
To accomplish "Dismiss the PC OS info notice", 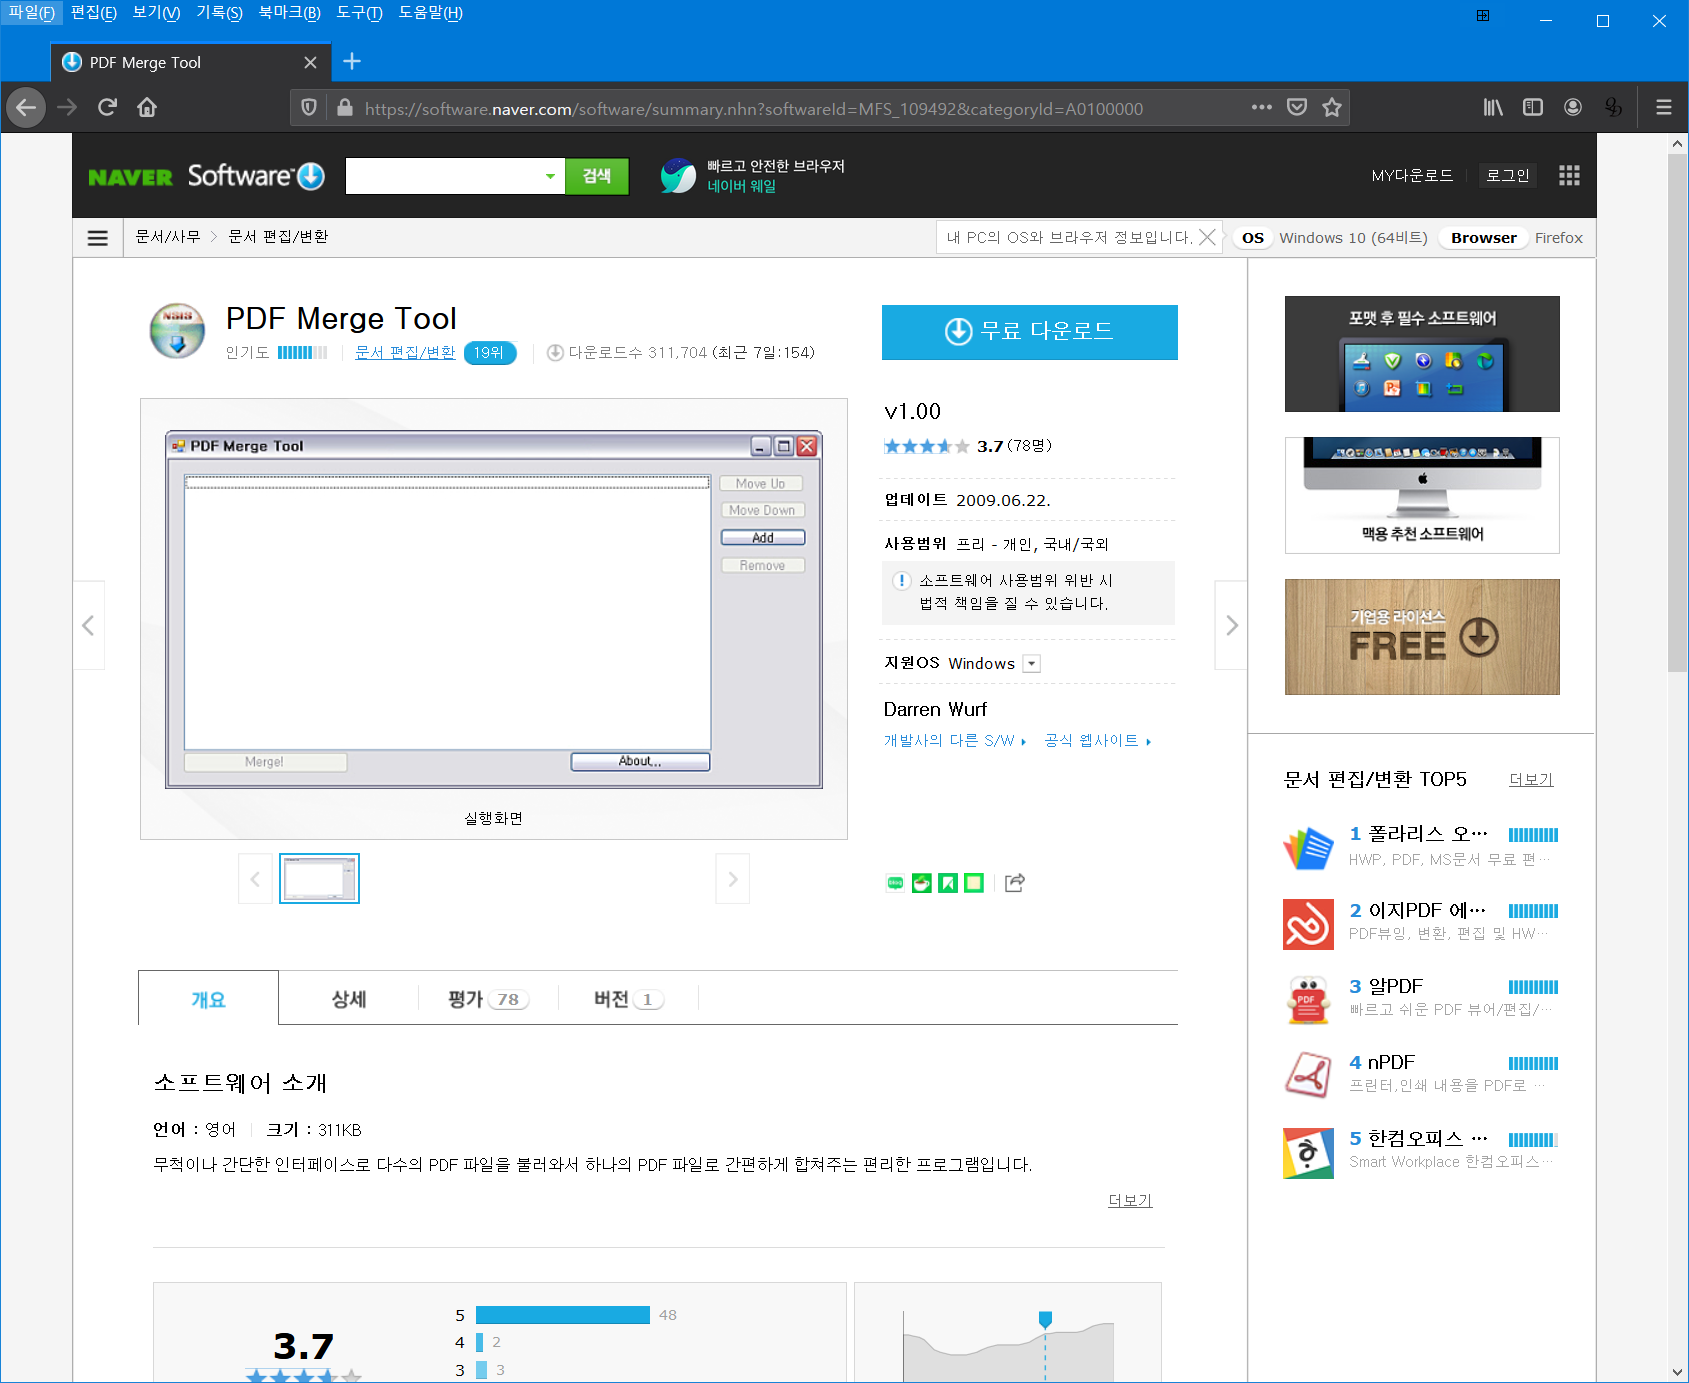I will [x=1208, y=237].
